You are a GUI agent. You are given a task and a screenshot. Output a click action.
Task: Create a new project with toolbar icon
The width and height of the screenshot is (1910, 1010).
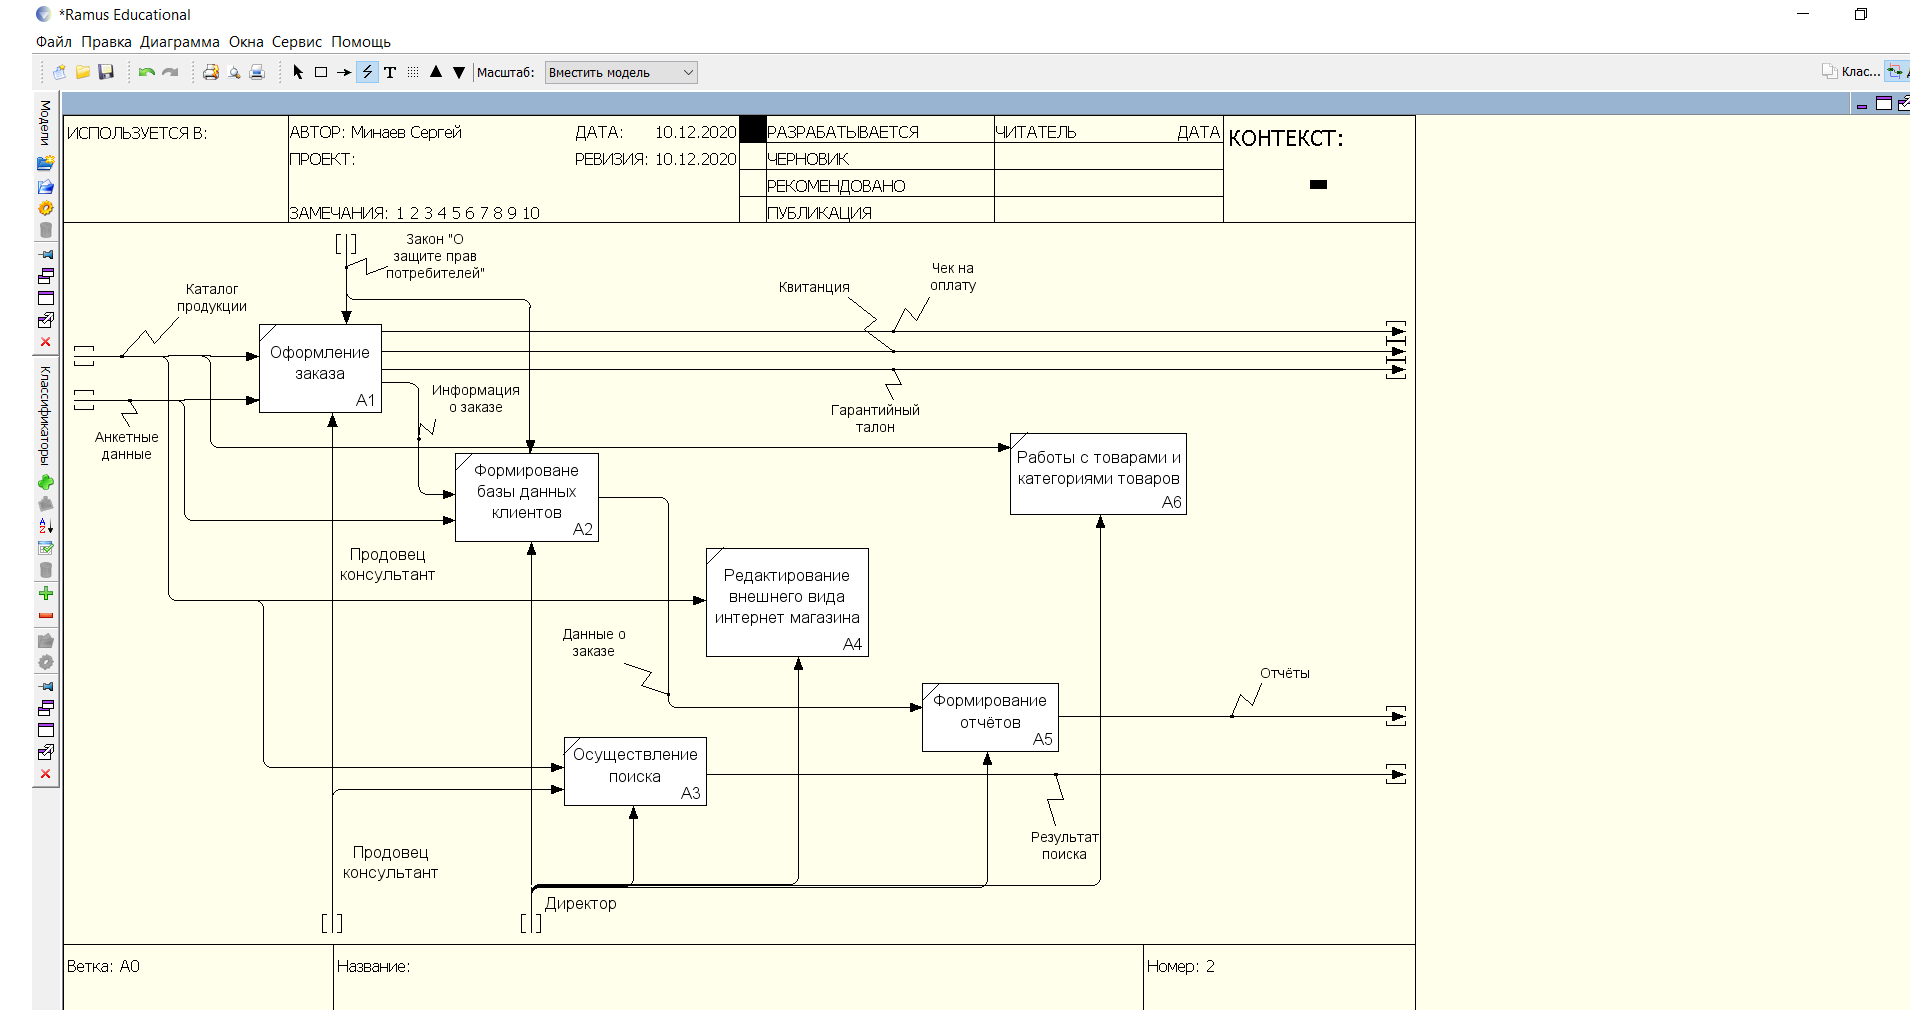click(60, 72)
